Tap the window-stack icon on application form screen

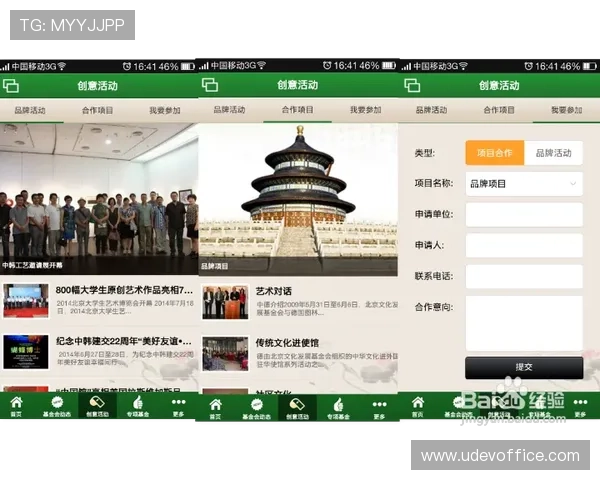tap(412, 85)
